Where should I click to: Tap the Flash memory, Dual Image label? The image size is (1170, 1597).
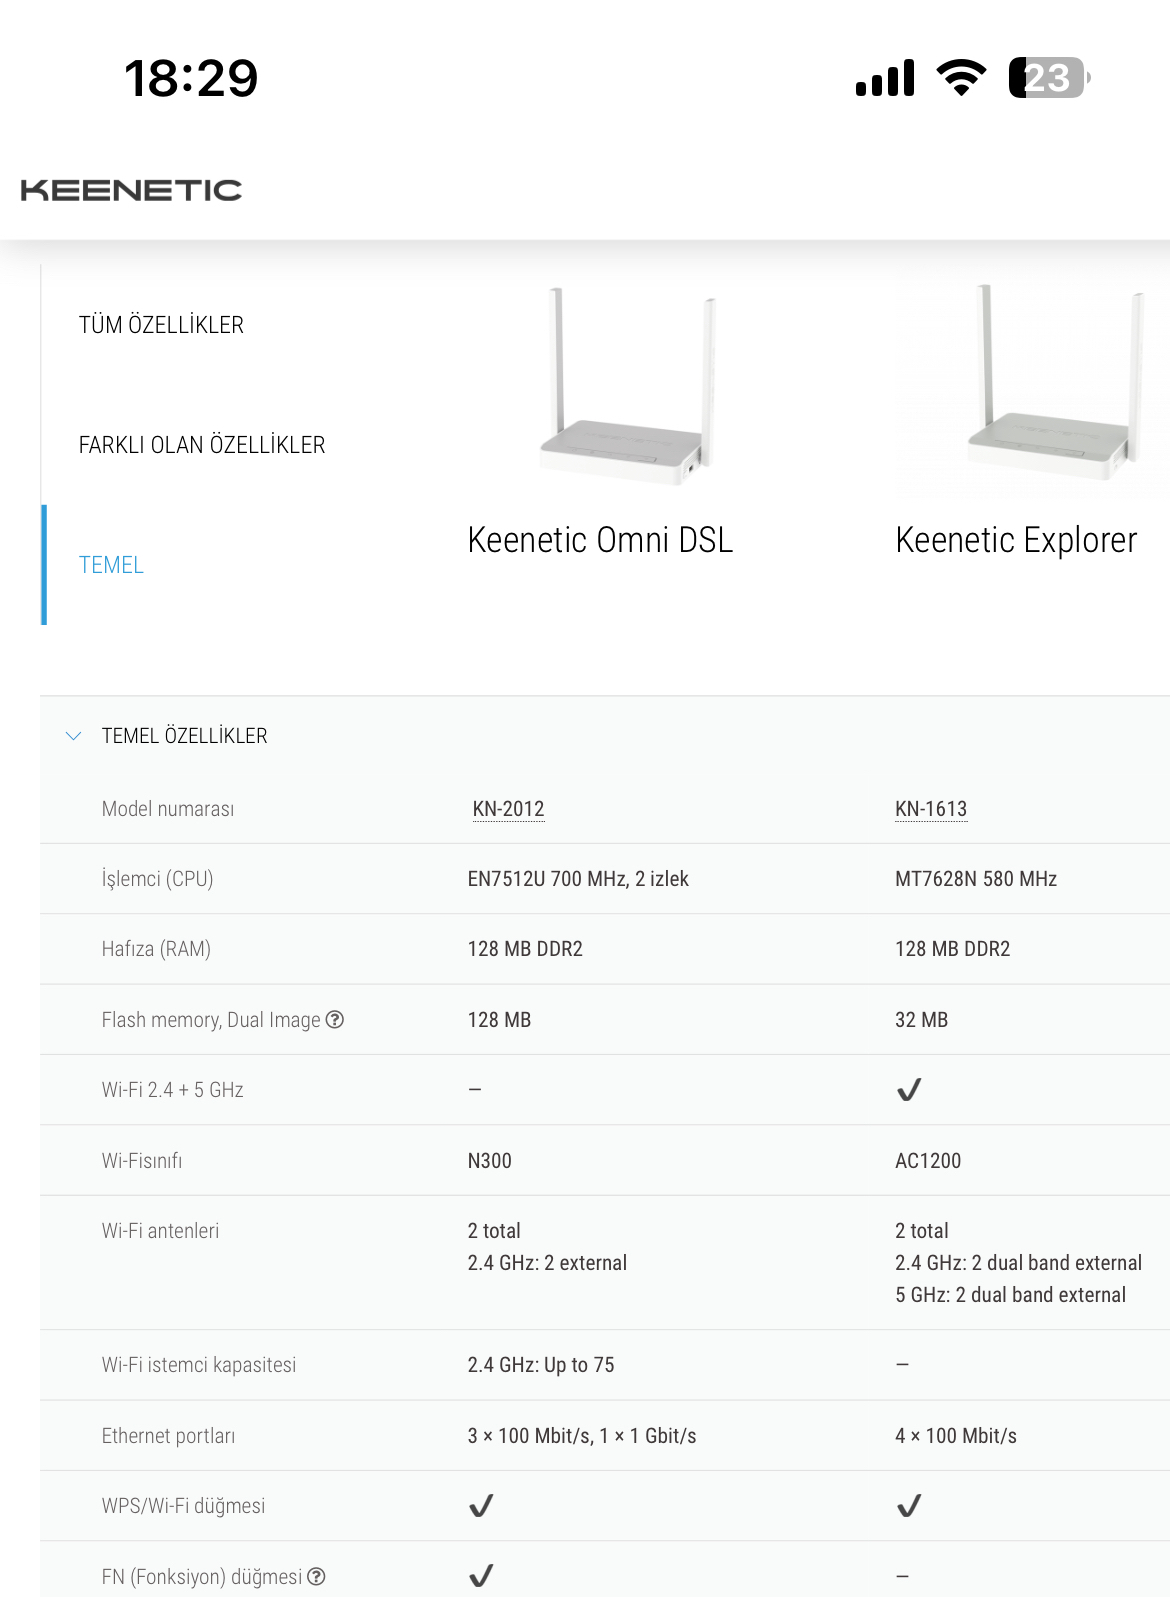(211, 1020)
